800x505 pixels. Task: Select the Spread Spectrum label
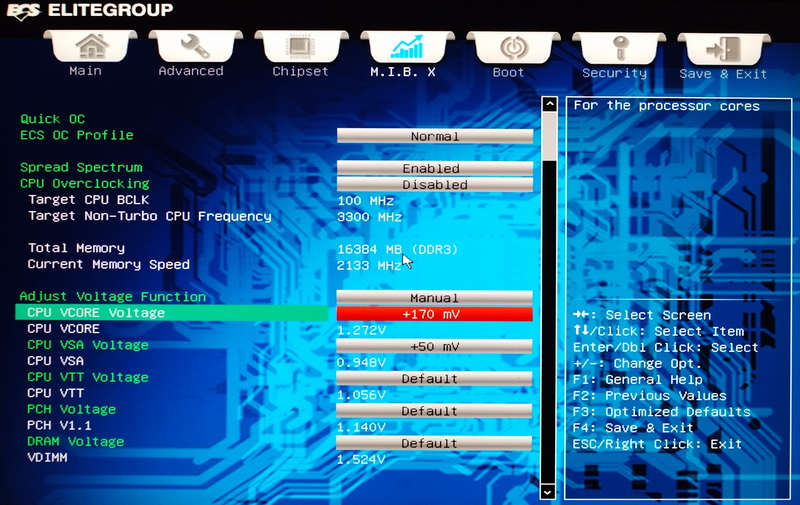[81, 167]
